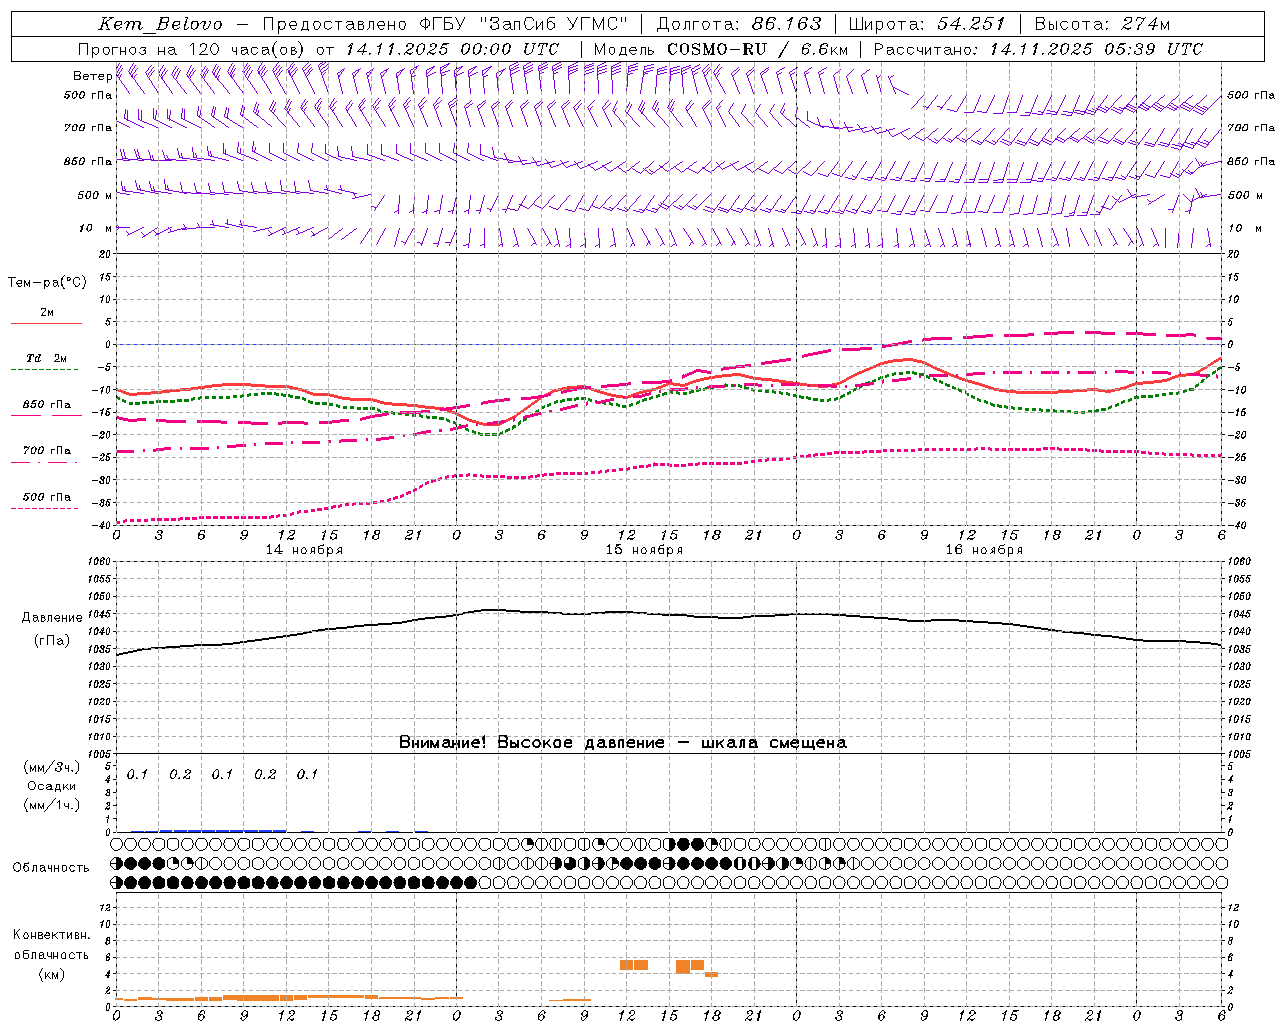Click the 14 ноября date label
The image size is (1280, 1024).
click(304, 550)
